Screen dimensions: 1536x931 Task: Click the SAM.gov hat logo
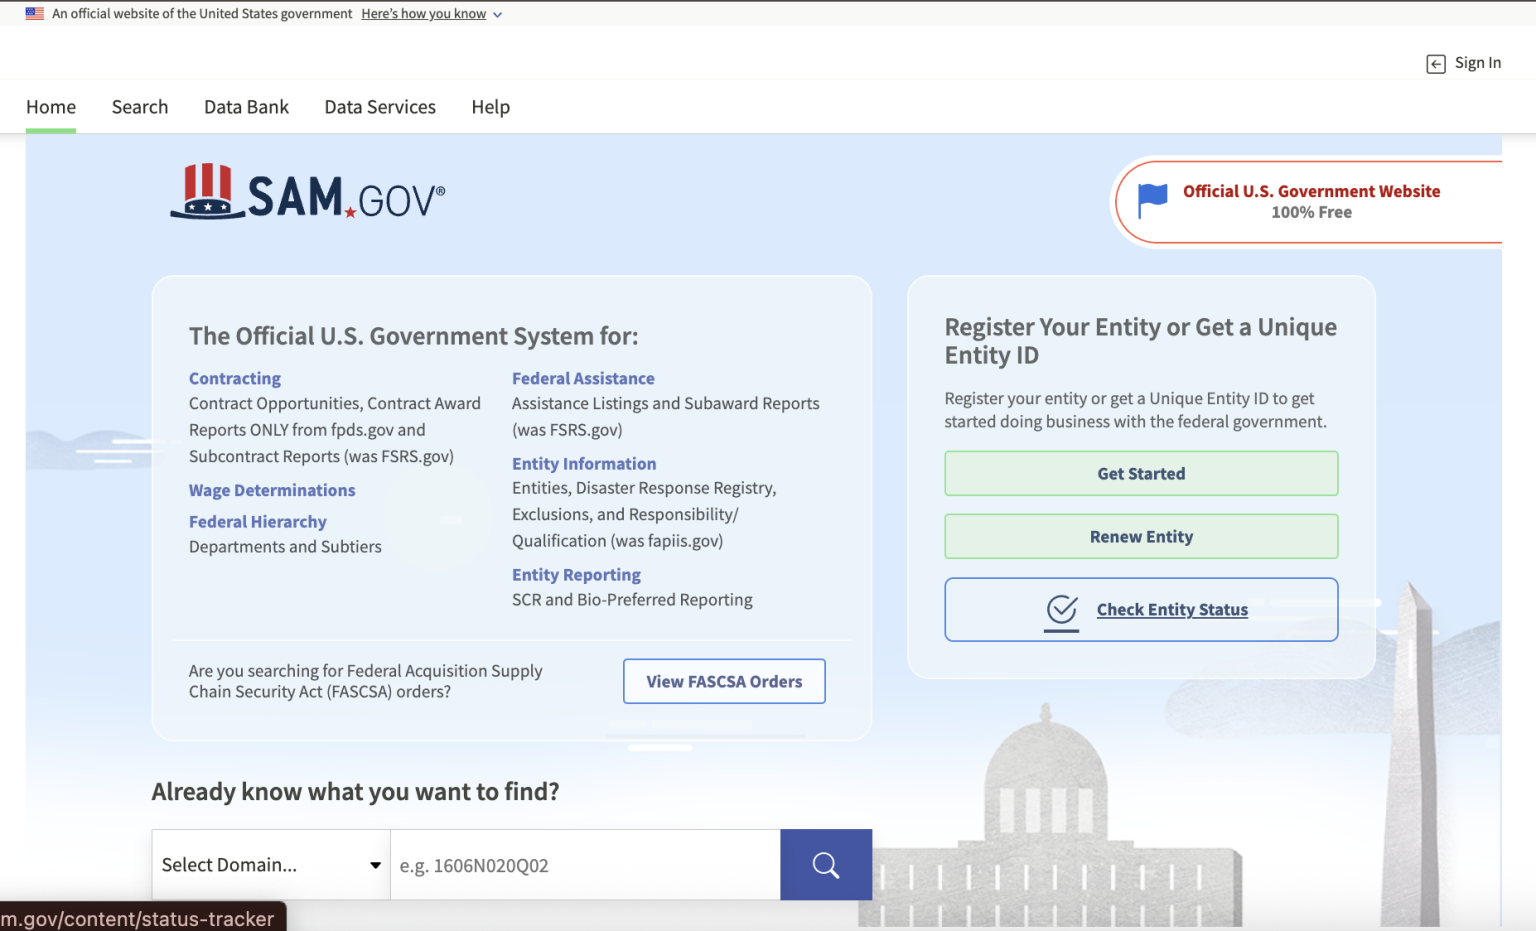coord(208,191)
